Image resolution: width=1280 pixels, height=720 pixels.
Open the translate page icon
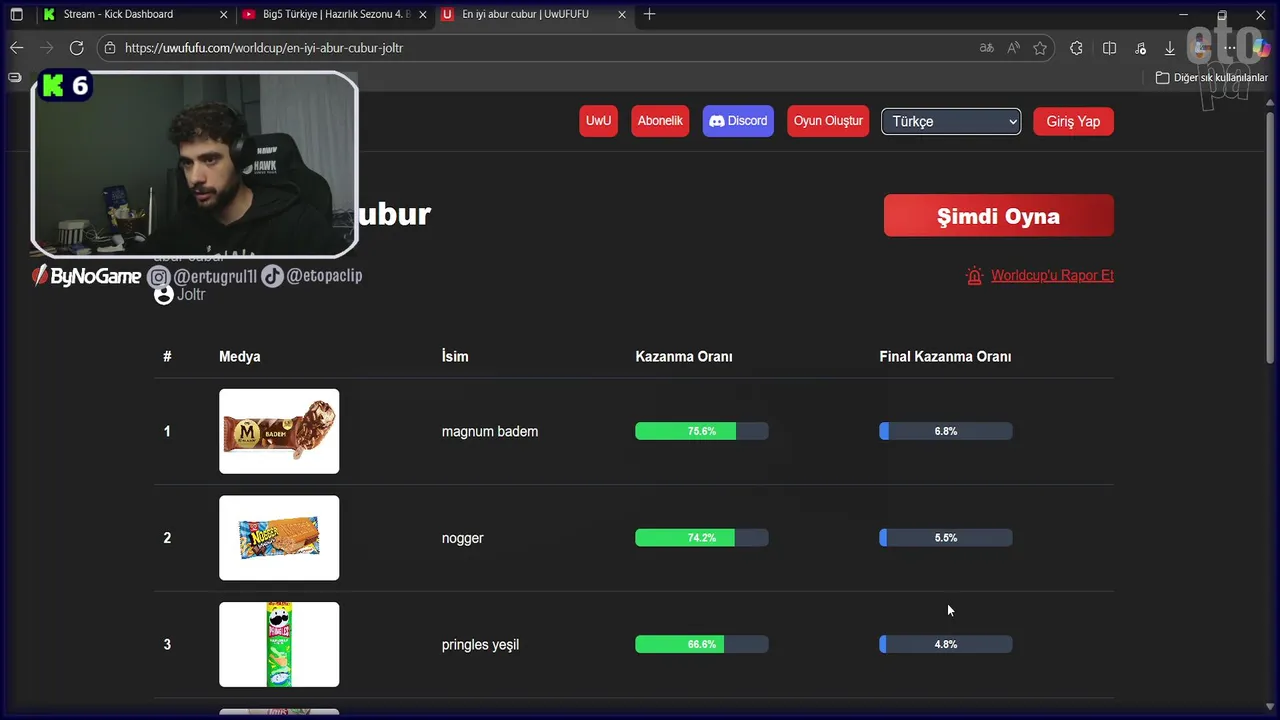986,48
